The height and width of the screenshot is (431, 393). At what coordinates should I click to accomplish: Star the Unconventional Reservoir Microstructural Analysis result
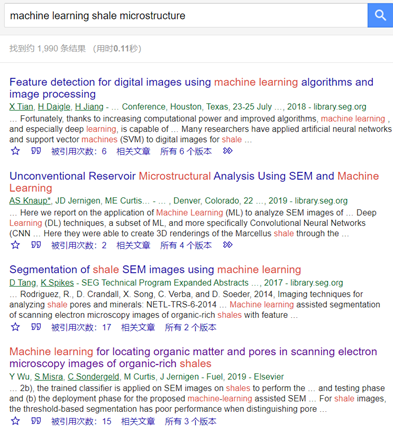(15, 245)
